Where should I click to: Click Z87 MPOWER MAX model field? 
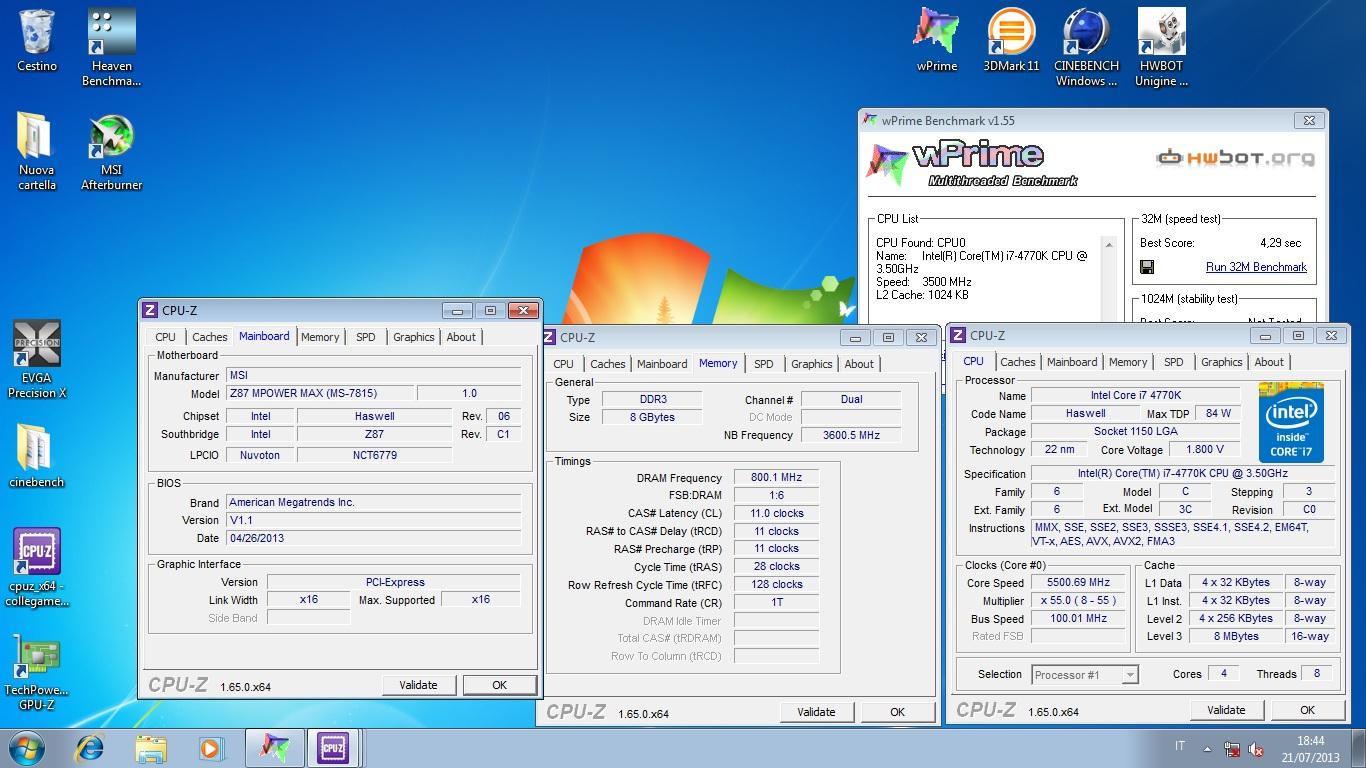319,394
